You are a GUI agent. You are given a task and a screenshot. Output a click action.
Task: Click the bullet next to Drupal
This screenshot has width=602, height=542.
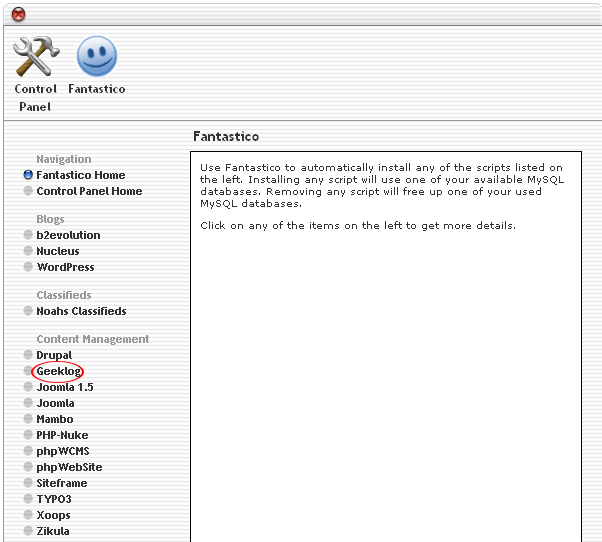click(x=28, y=354)
